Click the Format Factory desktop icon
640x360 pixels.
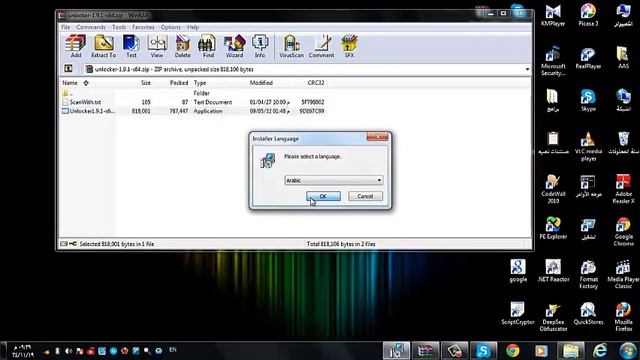coord(588,274)
